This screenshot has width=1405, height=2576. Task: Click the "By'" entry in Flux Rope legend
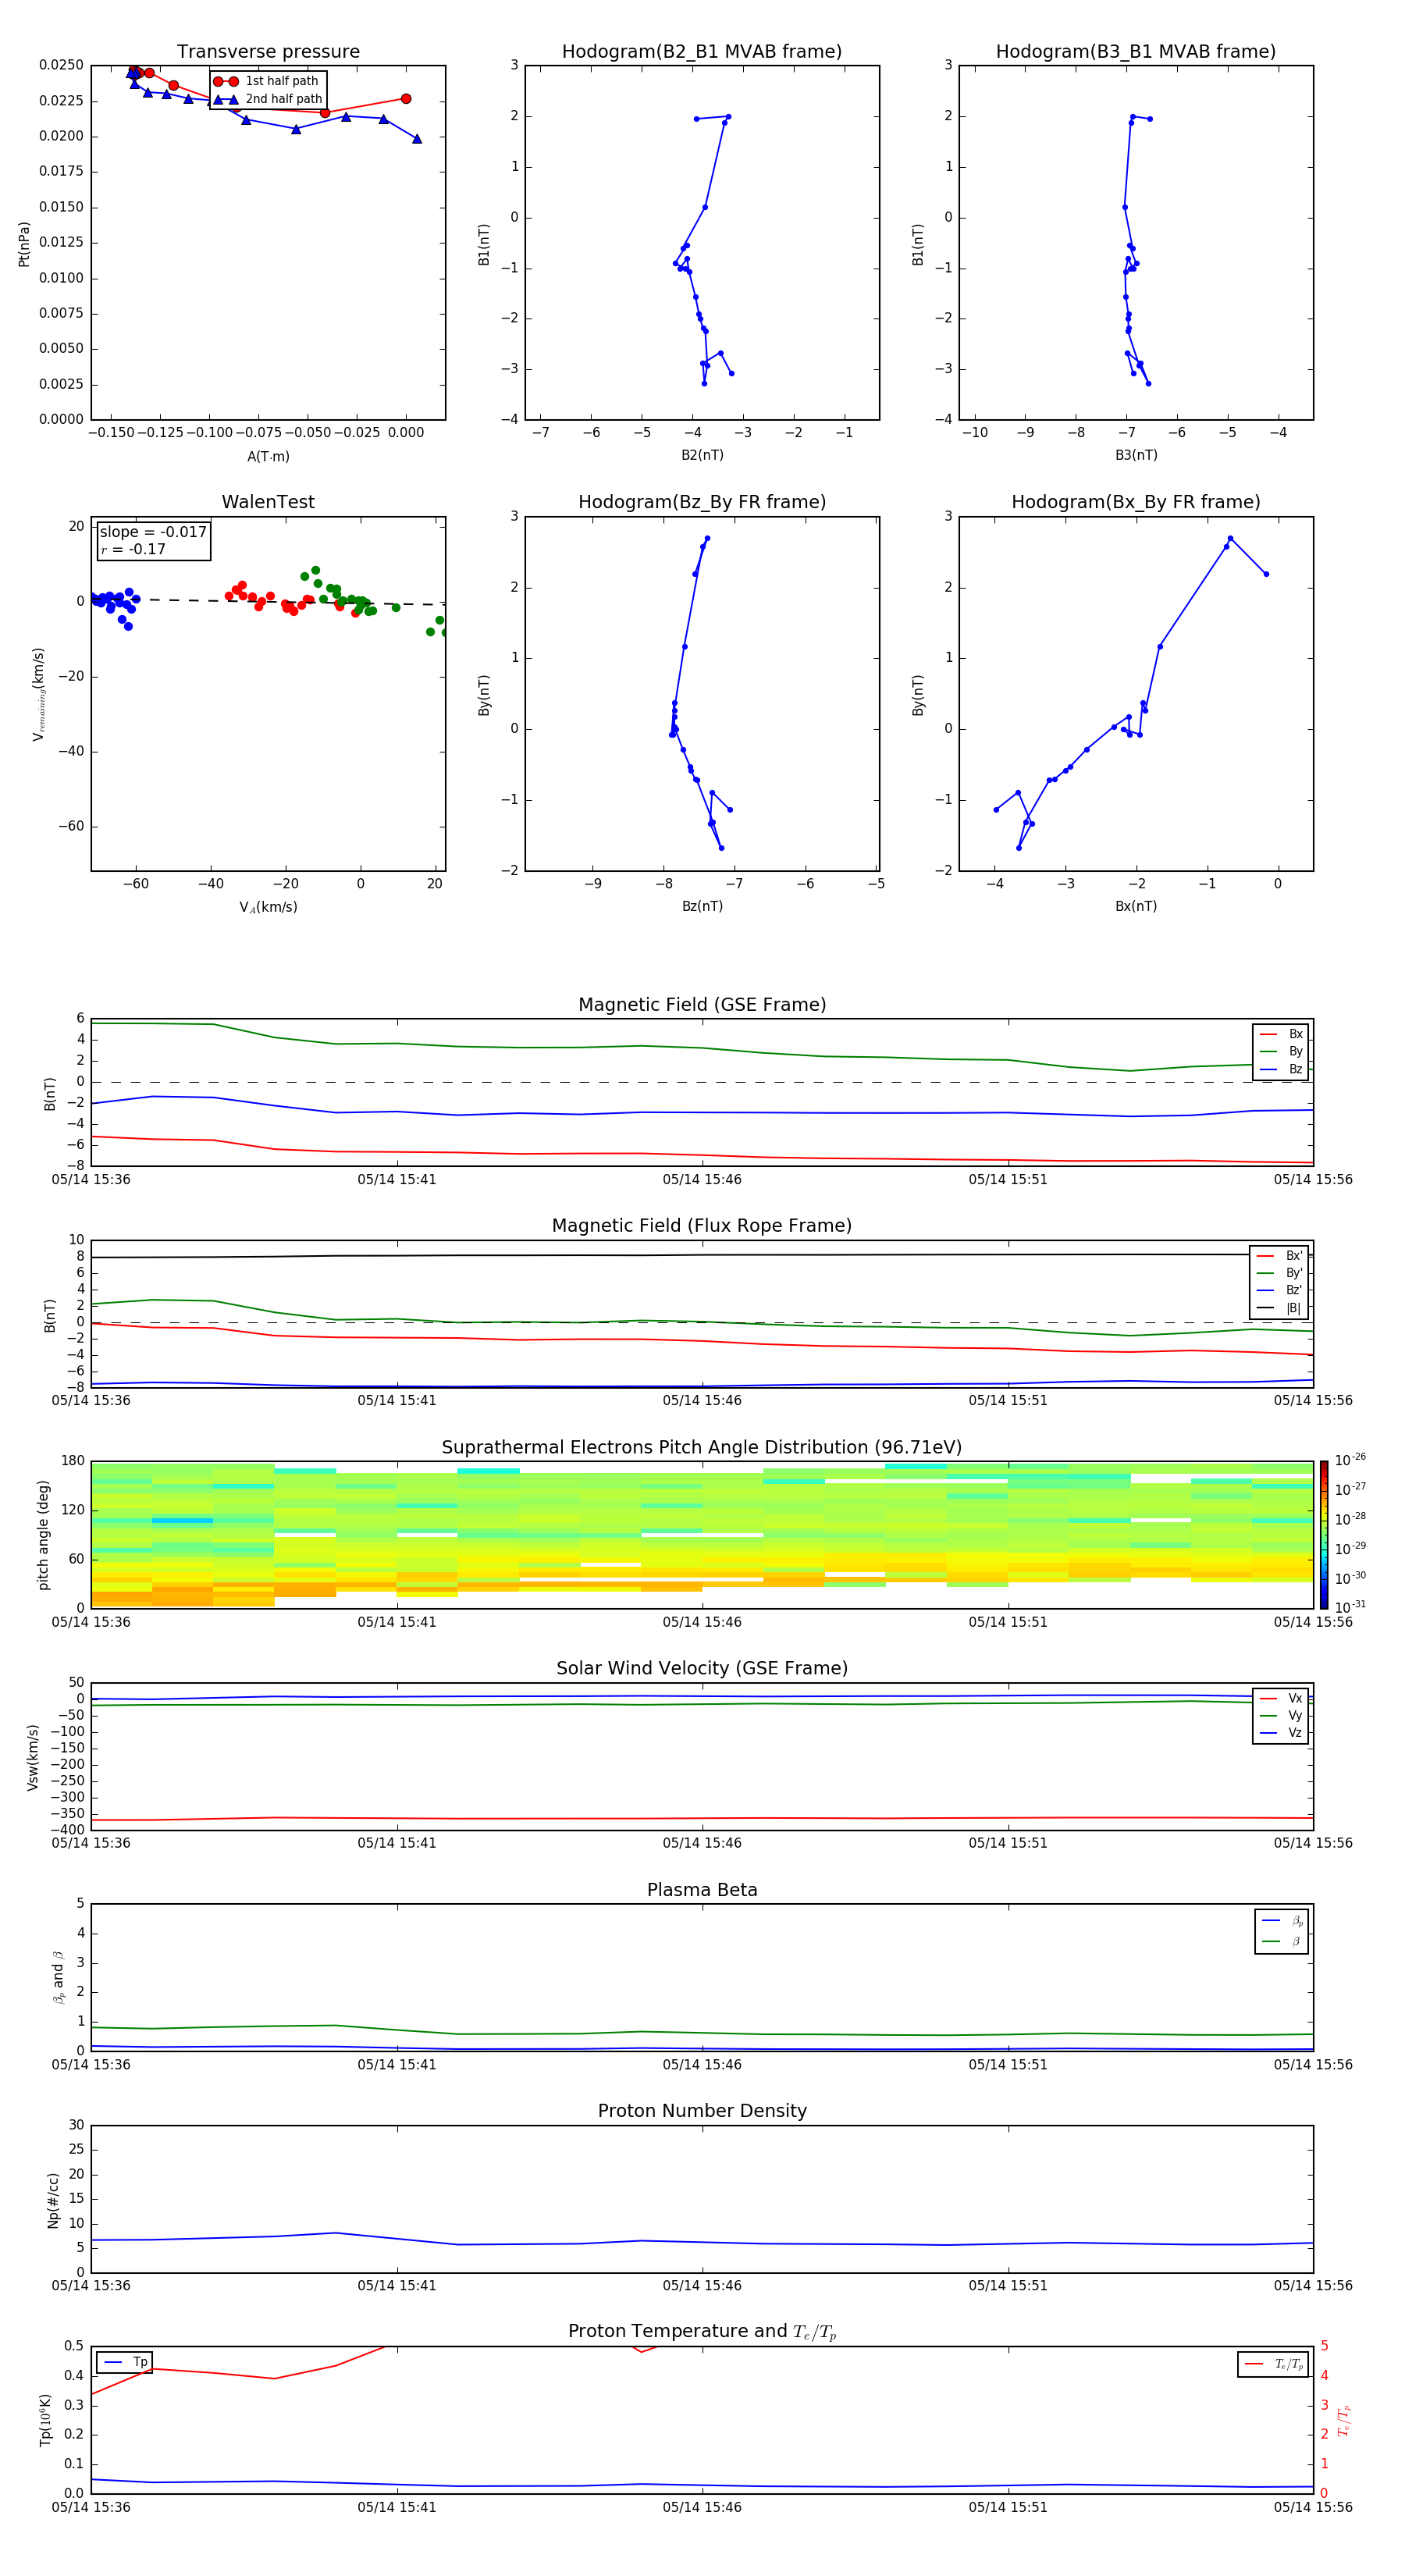(x=1280, y=1274)
